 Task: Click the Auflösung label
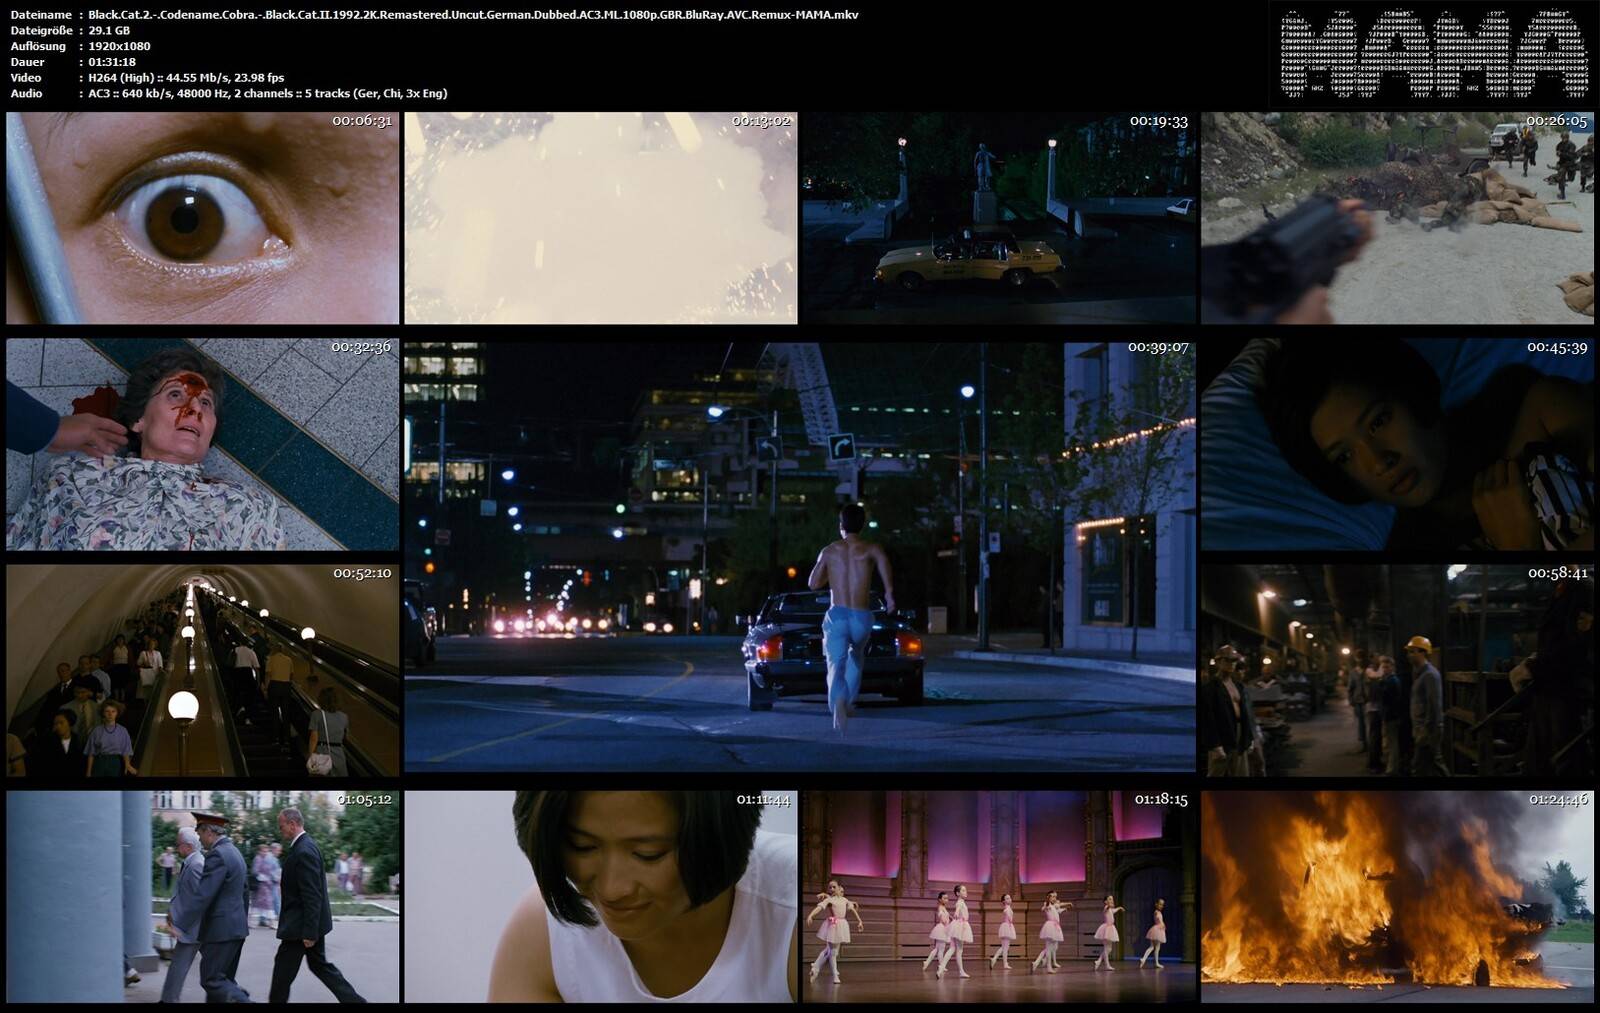(x=38, y=46)
